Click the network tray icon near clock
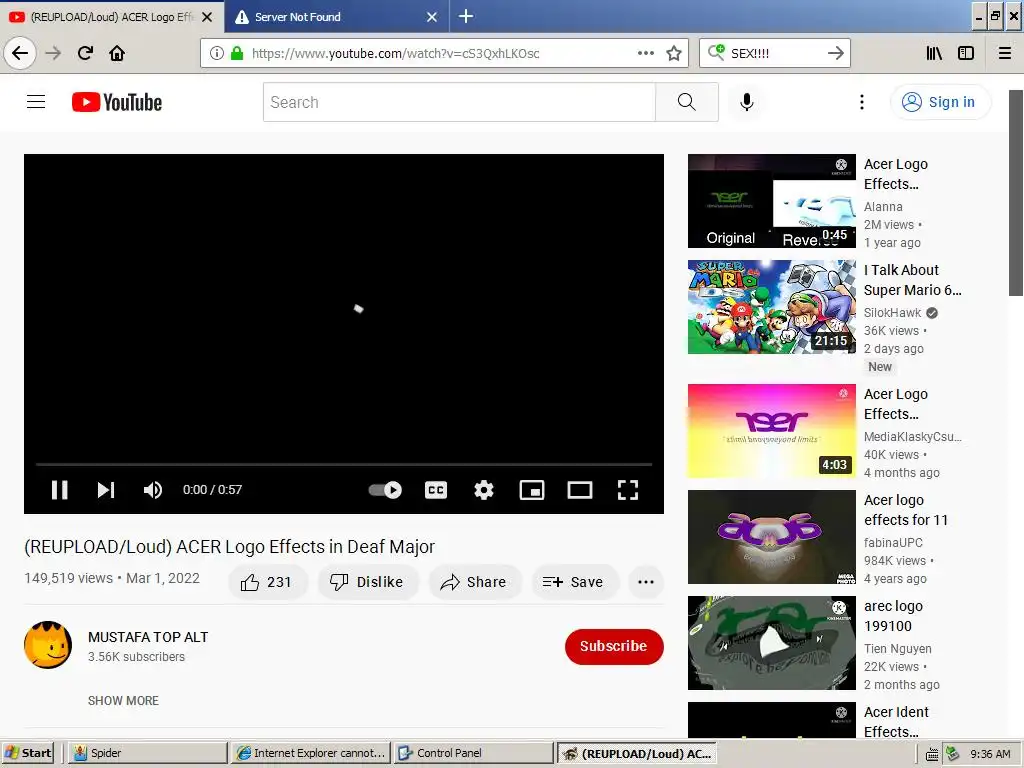 point(952,753)
